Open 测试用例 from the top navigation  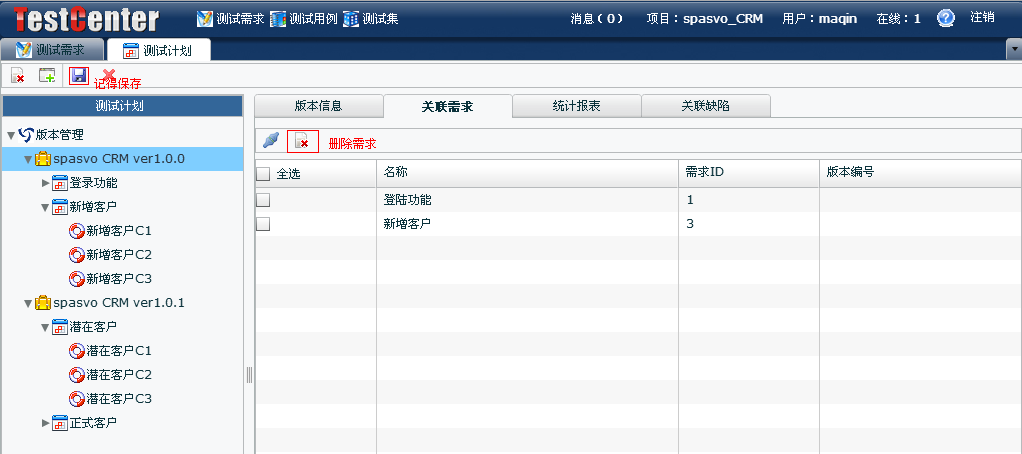point(304,18)
